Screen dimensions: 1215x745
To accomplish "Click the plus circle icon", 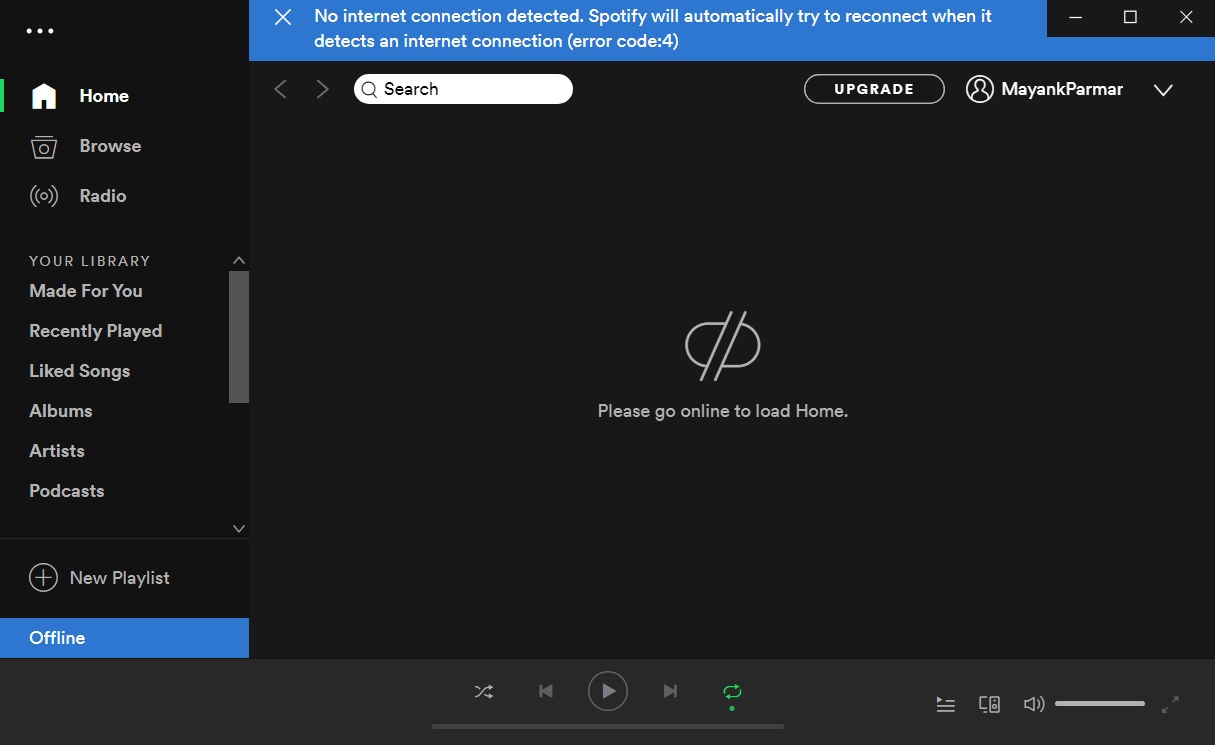I will (x=43, y=578).
